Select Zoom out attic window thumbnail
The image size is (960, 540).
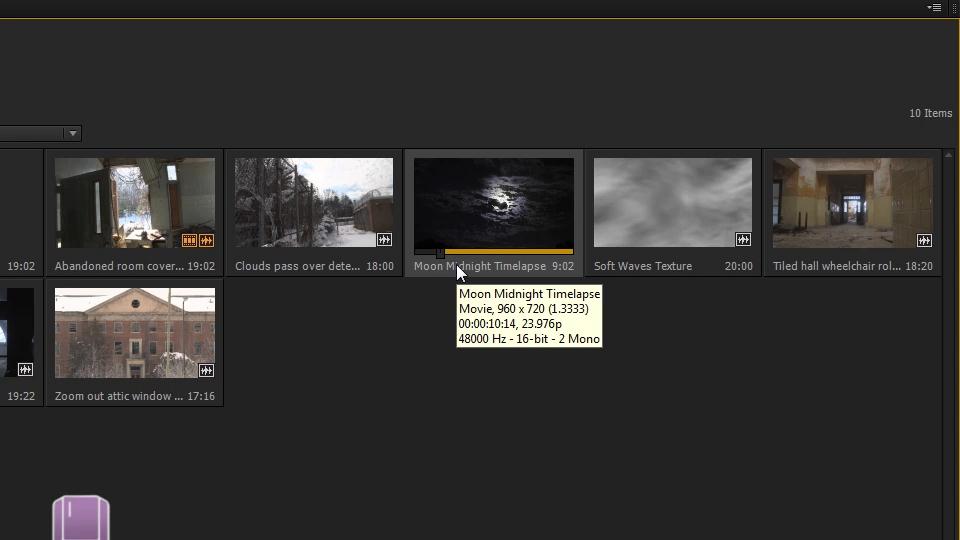click(x=135, y=333)
